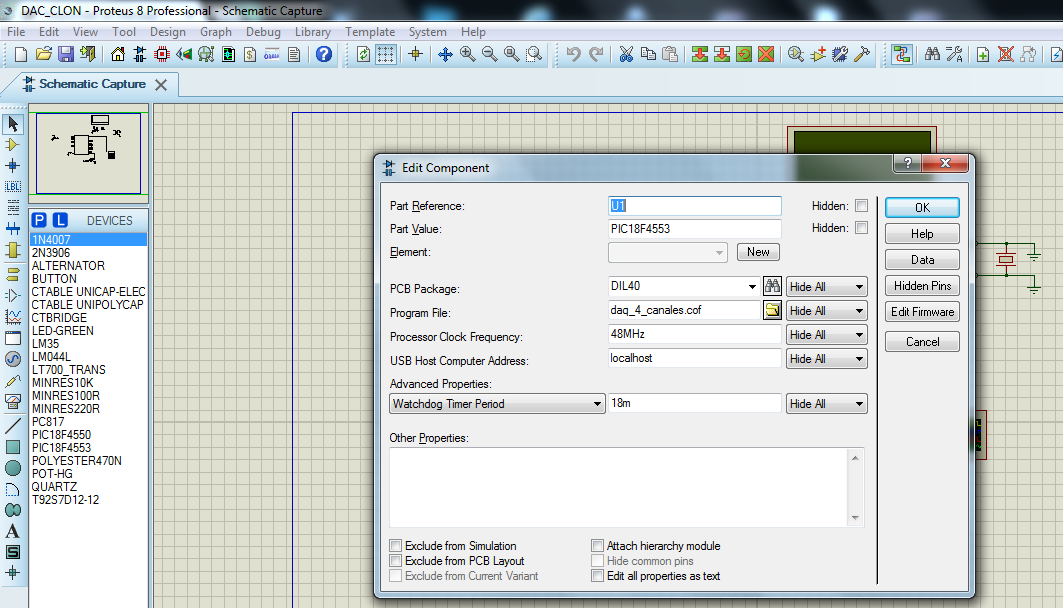Browse for program file folder icon
Image resolution: width=1063 pixels, height=608 pixels.
coord(772,310)
